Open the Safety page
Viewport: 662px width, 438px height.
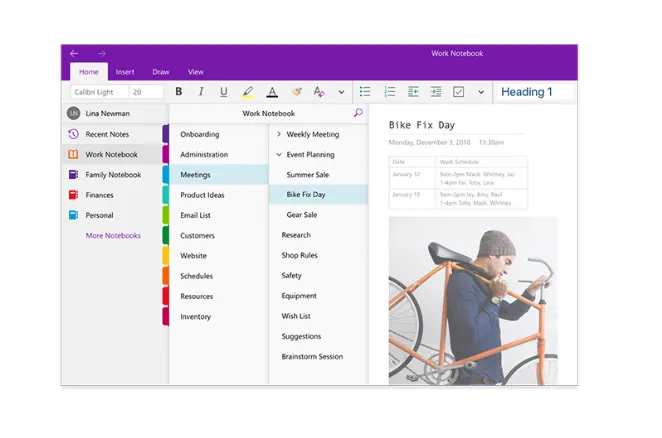pos(319,275)
